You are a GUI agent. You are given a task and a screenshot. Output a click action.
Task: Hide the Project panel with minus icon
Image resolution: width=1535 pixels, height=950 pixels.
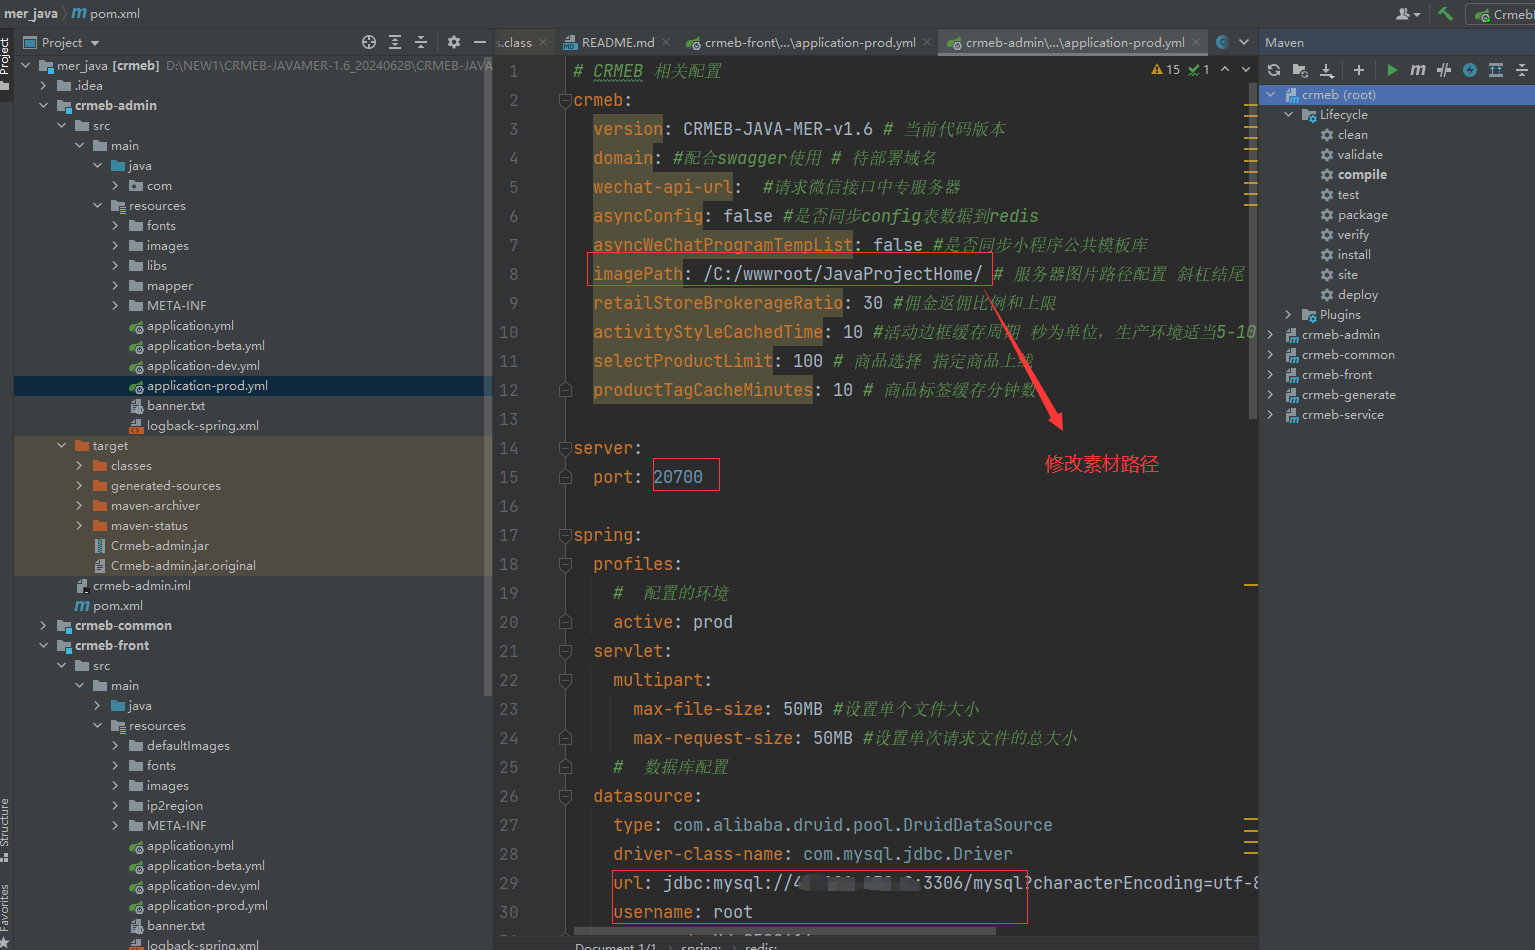click(480, 42)
